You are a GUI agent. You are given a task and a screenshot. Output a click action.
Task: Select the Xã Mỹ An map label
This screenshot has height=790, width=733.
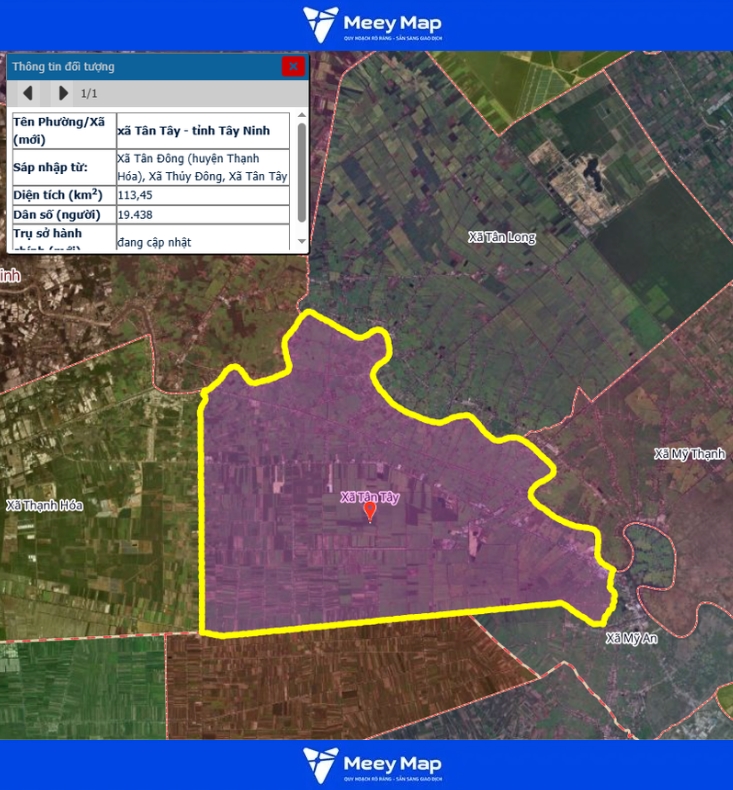(x=630, y=637)
